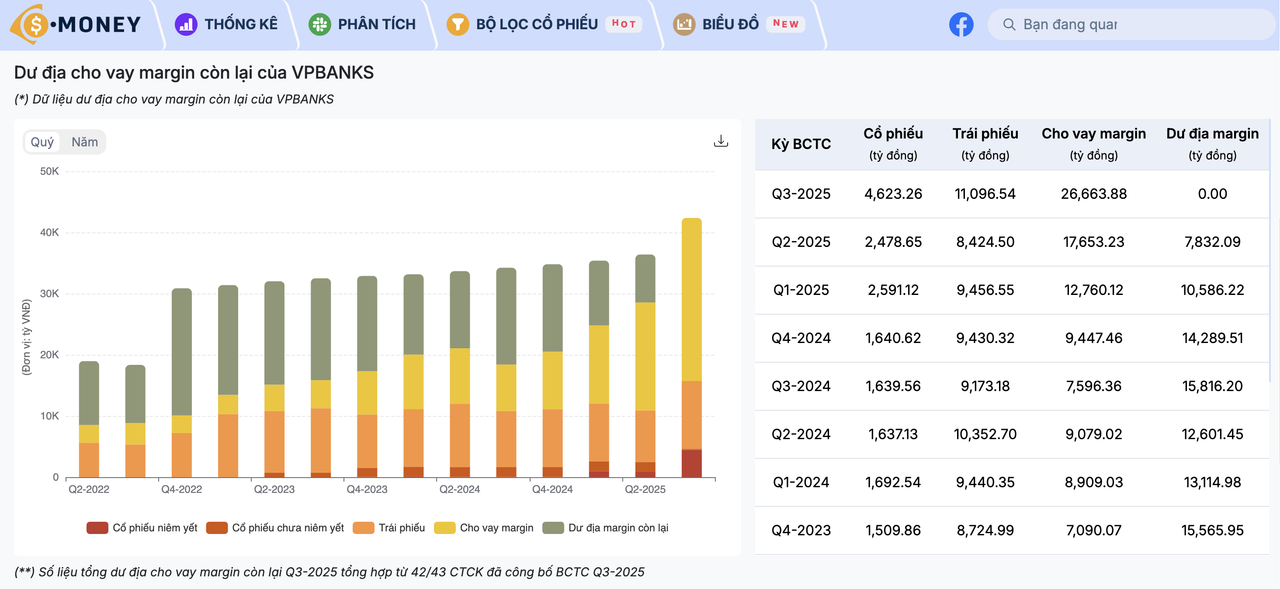Click the Dư địa margin column header
The width and height of the screenshot is (1280, 589).
(x=1212, y=143)
